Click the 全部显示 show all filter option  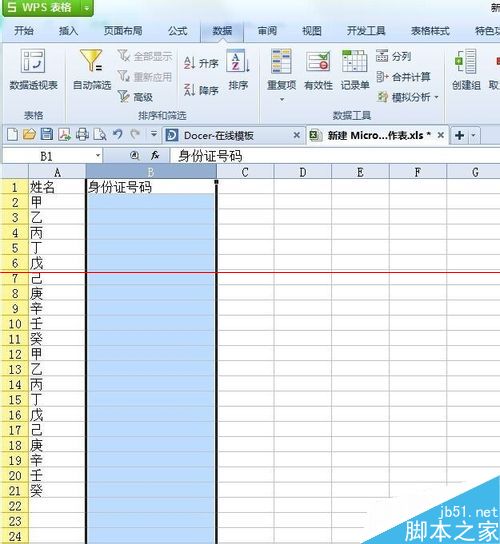[145, 56]
